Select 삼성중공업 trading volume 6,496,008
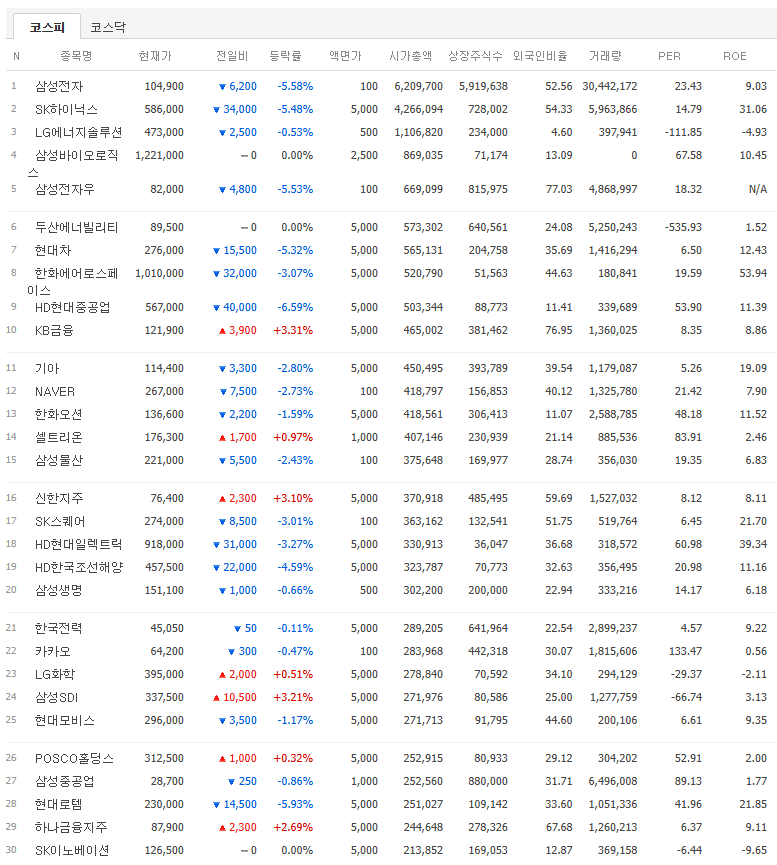Image resolution: width=777 pixels, height=865 pixels. [613, 782]
